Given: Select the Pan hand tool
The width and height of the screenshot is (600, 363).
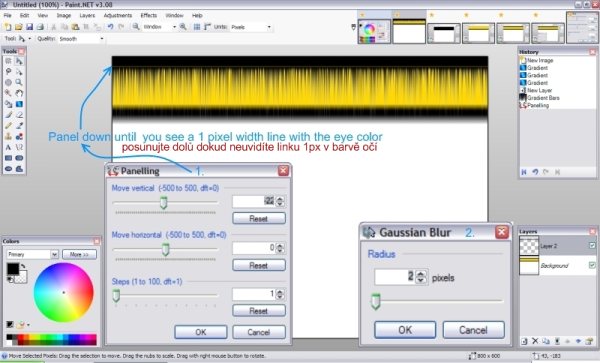Looking at the screenshot, I should pyautogui.click(x=19, y=93).
